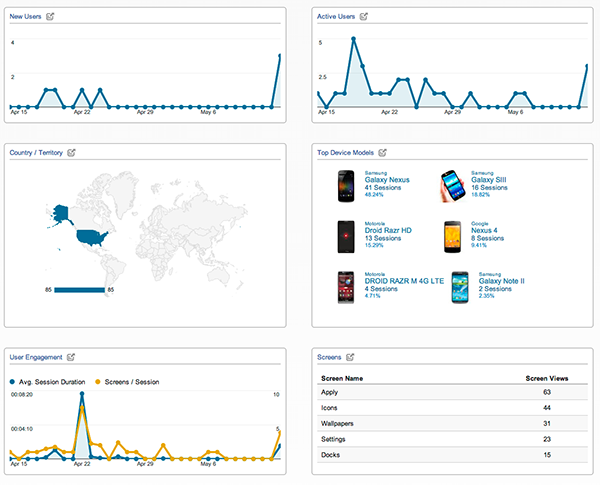Click the 44 screen views value
Viewport: 600px width, 485px height.
(547, 408)
